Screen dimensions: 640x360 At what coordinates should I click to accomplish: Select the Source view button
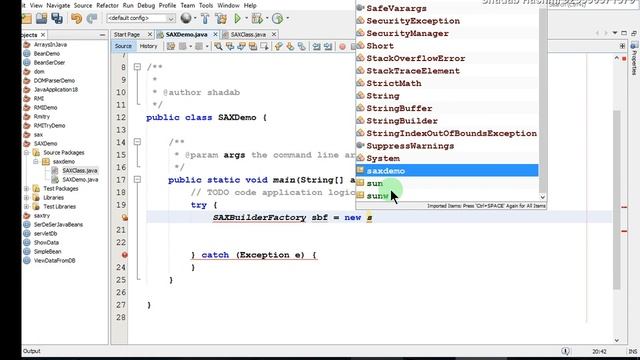tap(123, 47)
